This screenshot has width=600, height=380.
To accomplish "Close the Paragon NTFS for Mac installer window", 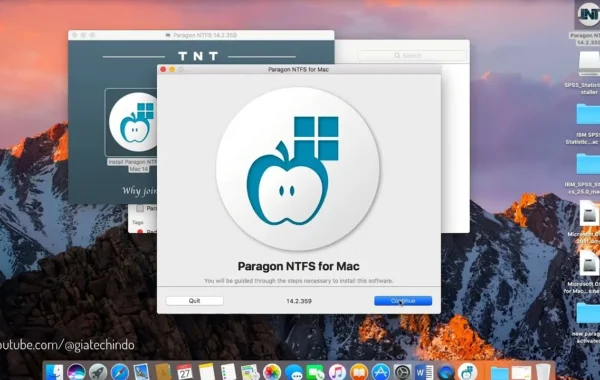I will (163, 69).
